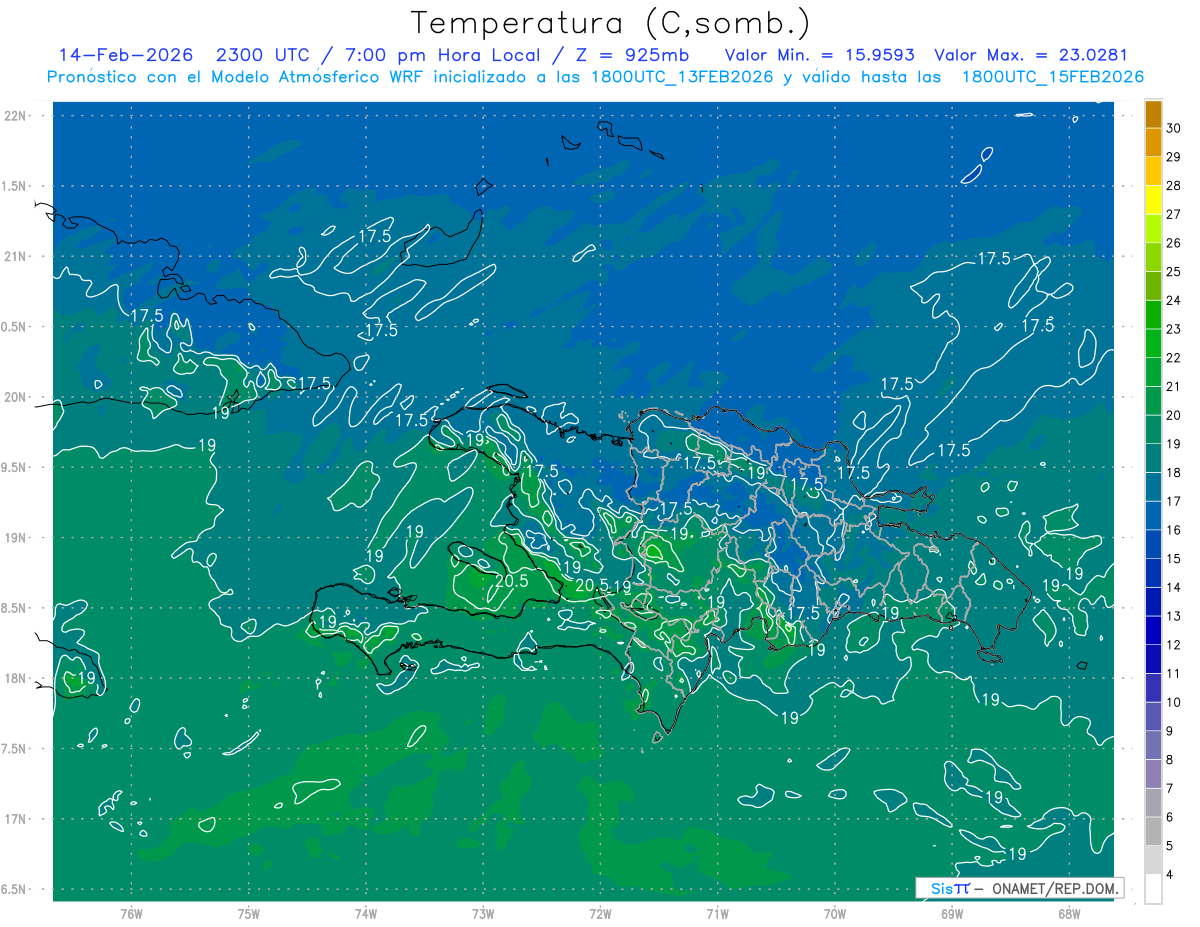Image resolution: width=1200 pixels, height=927 pixels.
Task: Click the legend scale number 13
Action: pos(1175,616)
